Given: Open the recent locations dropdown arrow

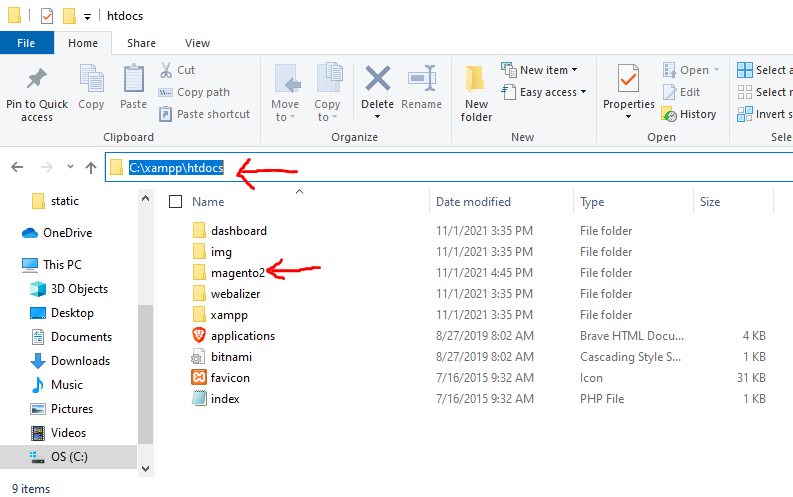Looking at the screenshot, I should 70,167.
